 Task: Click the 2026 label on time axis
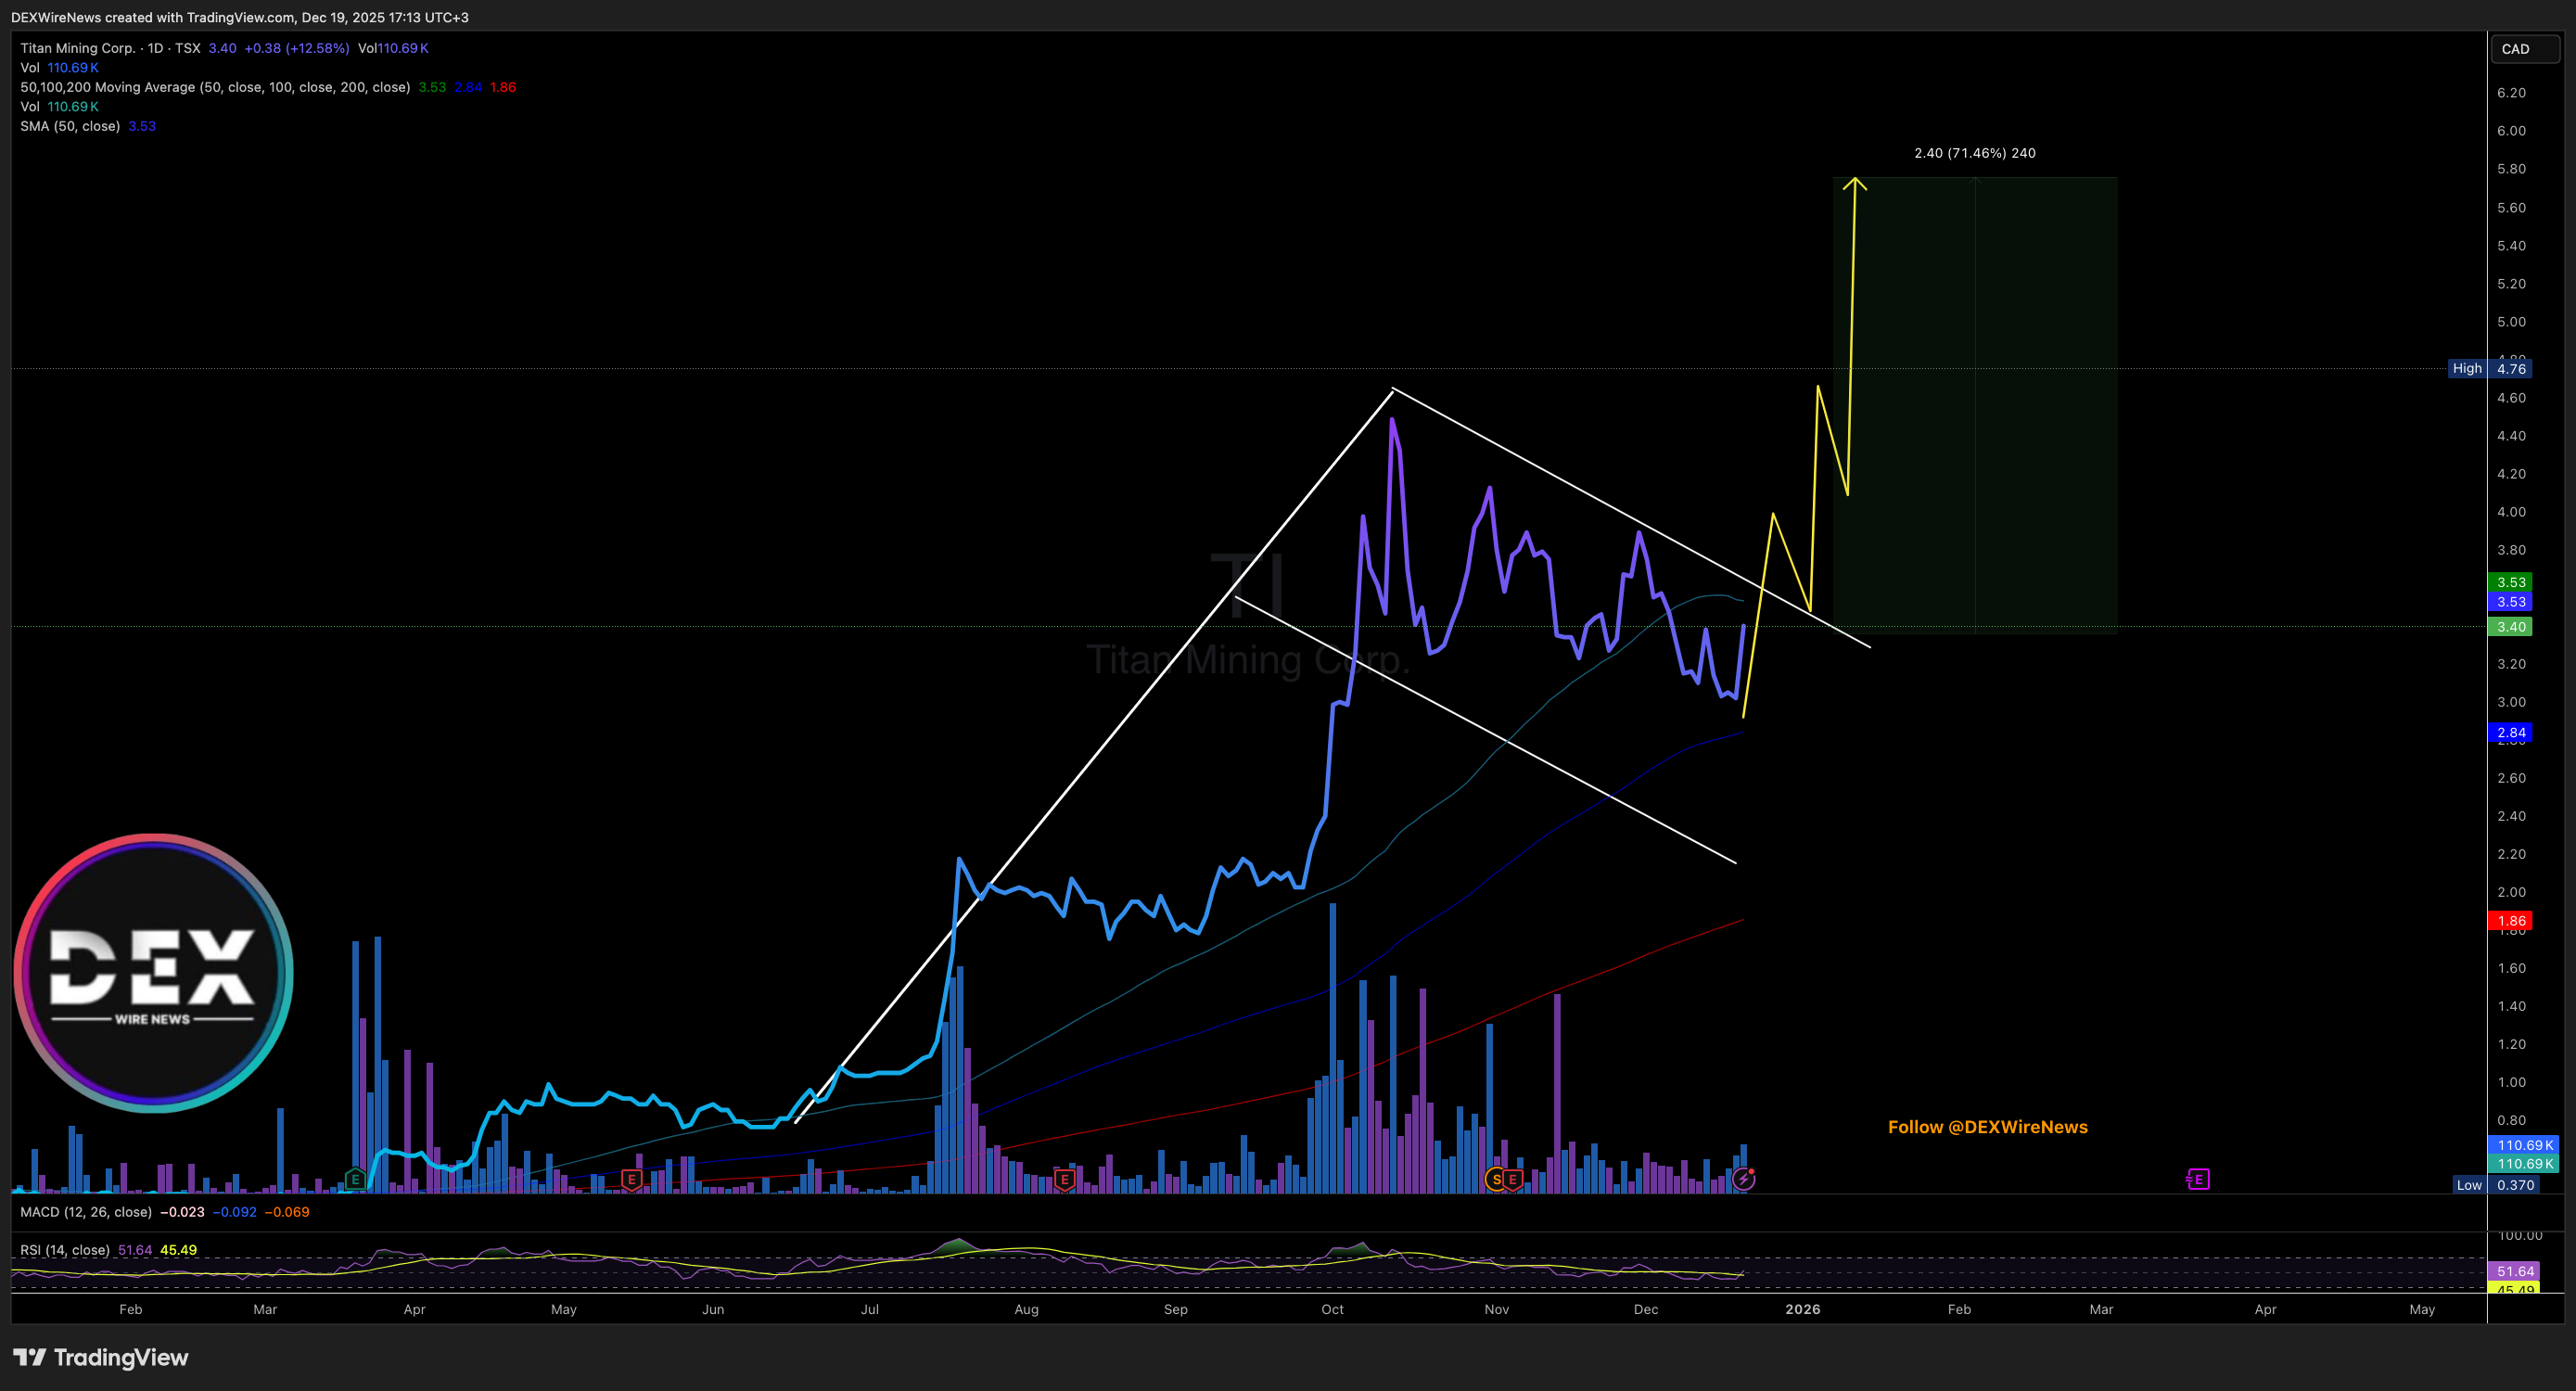(1802, 1309)
